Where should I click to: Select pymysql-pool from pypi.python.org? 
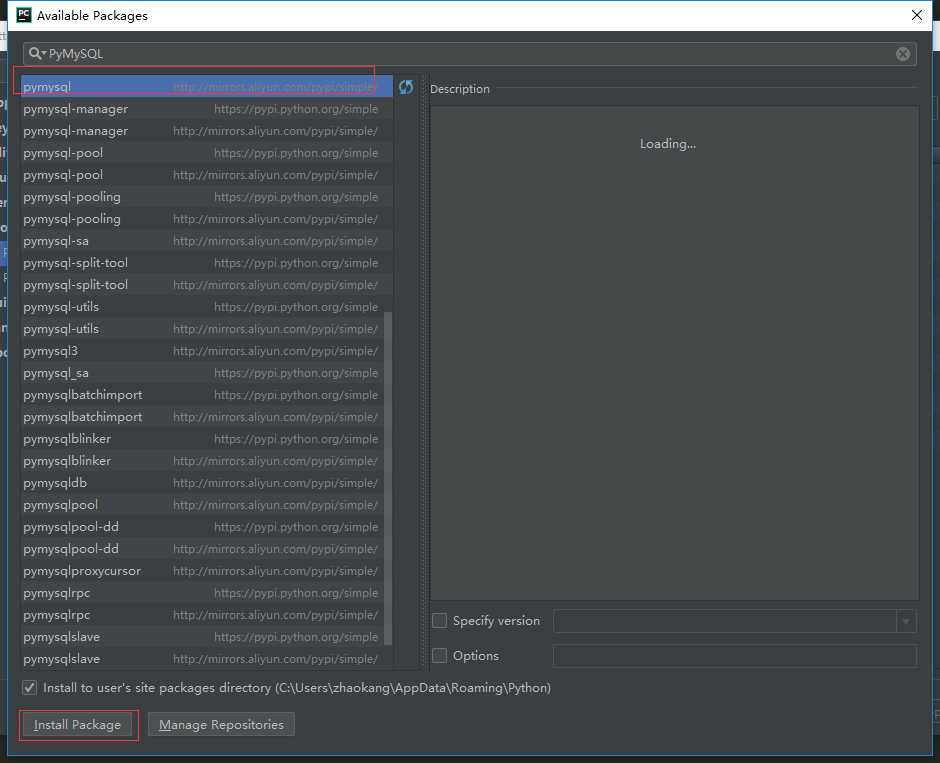(207, 153)
